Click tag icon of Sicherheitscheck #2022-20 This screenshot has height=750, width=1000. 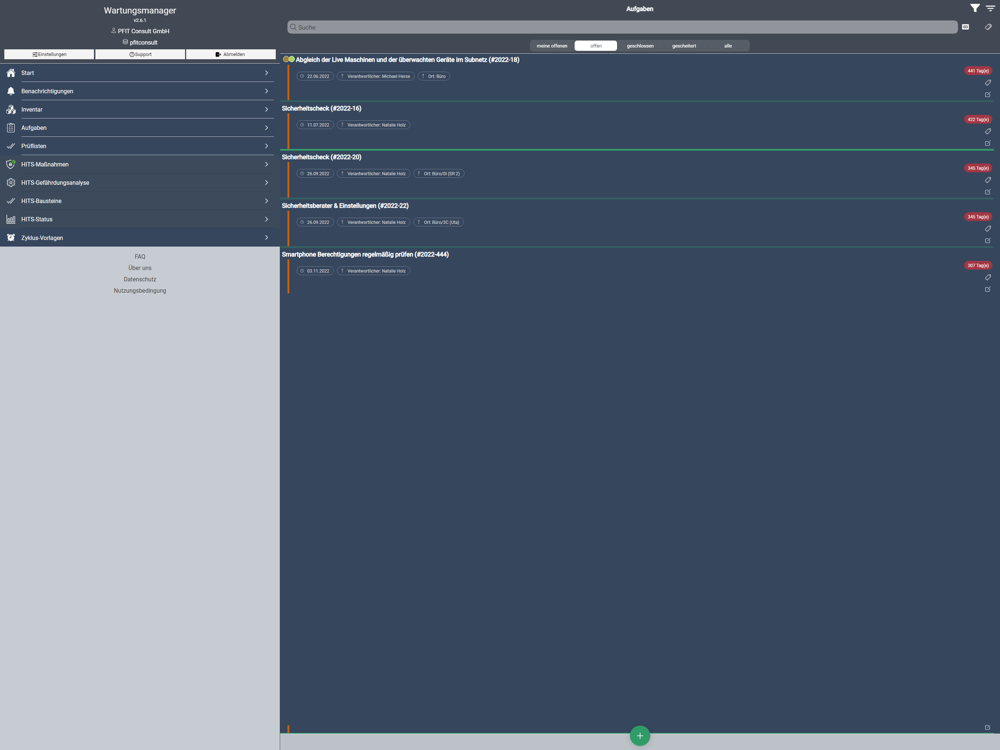pos(988,180)
